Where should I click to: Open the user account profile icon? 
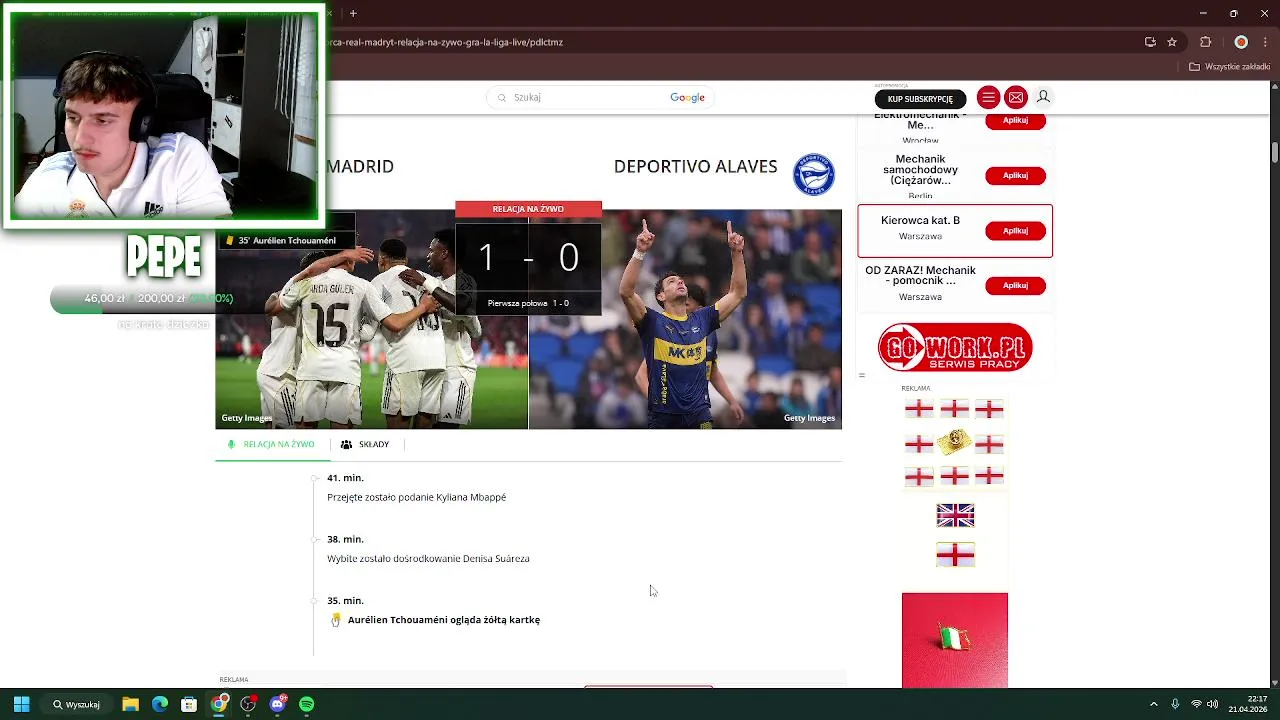pyautogui.click(x=1043, y=97)
